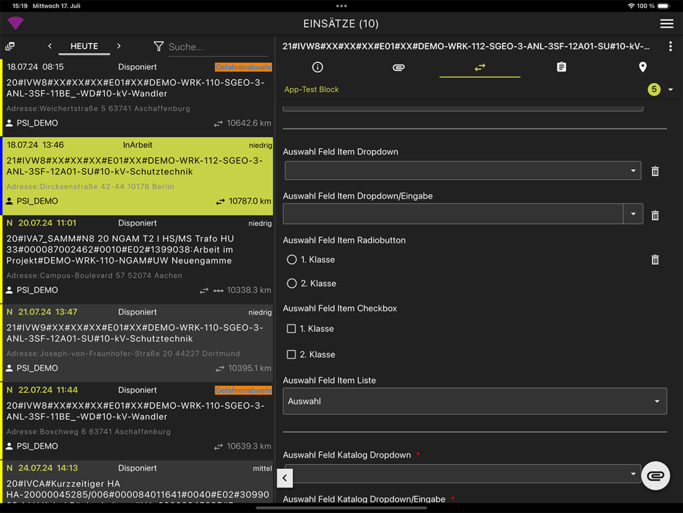Click into the Item Dropdown/Eingabe text field
The width and height of the screenshot is (683, 513).
coord(453,214)
